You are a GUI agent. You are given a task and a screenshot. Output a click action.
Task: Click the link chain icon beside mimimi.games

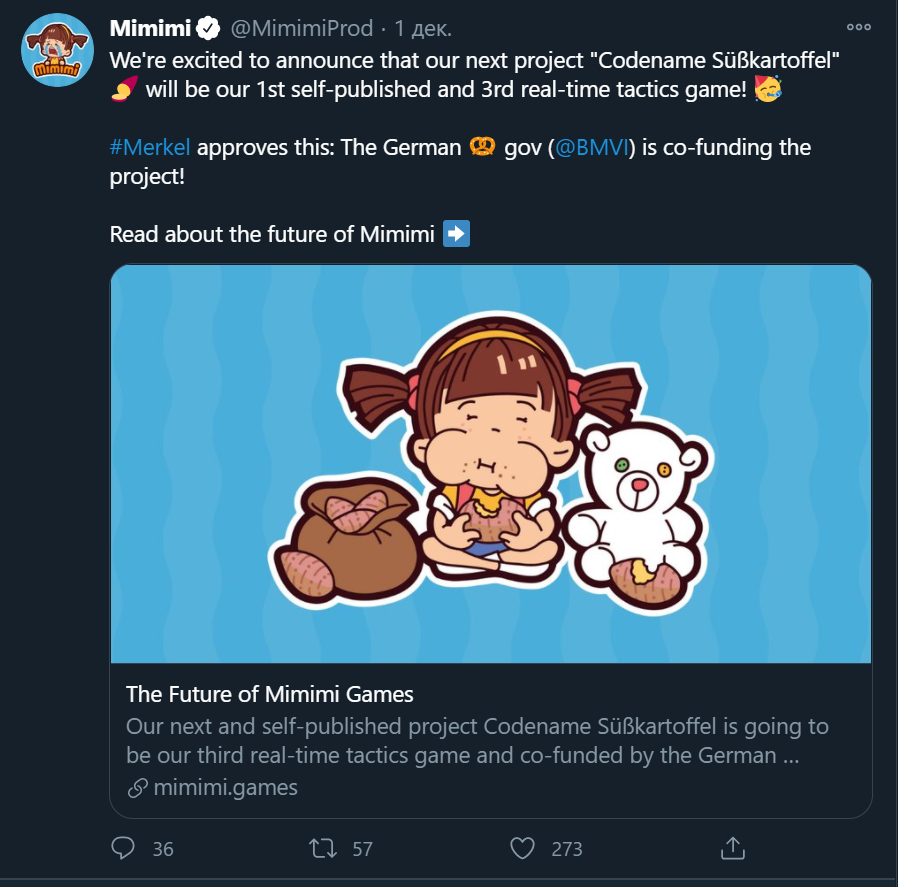pos(138,788)
